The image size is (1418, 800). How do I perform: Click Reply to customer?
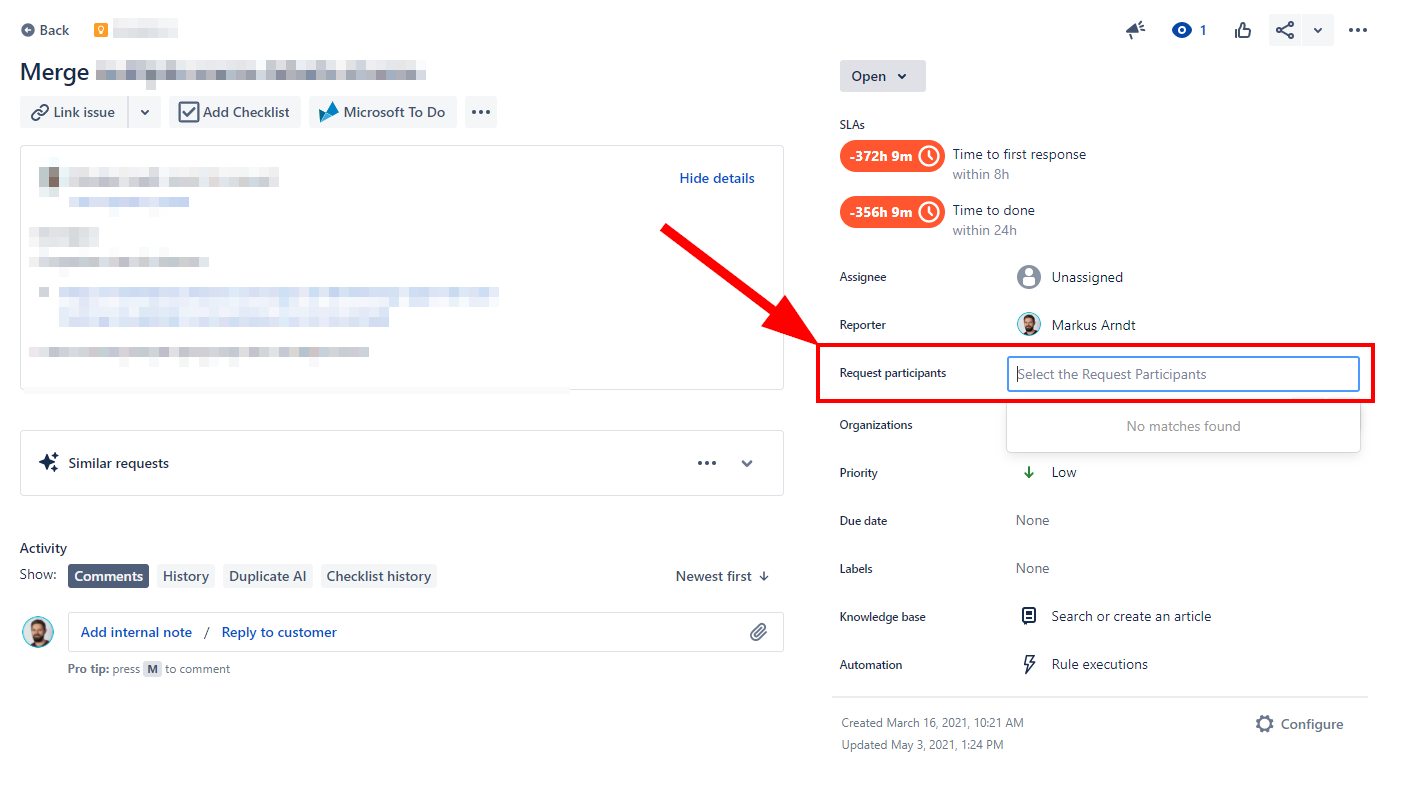point(278,632)
